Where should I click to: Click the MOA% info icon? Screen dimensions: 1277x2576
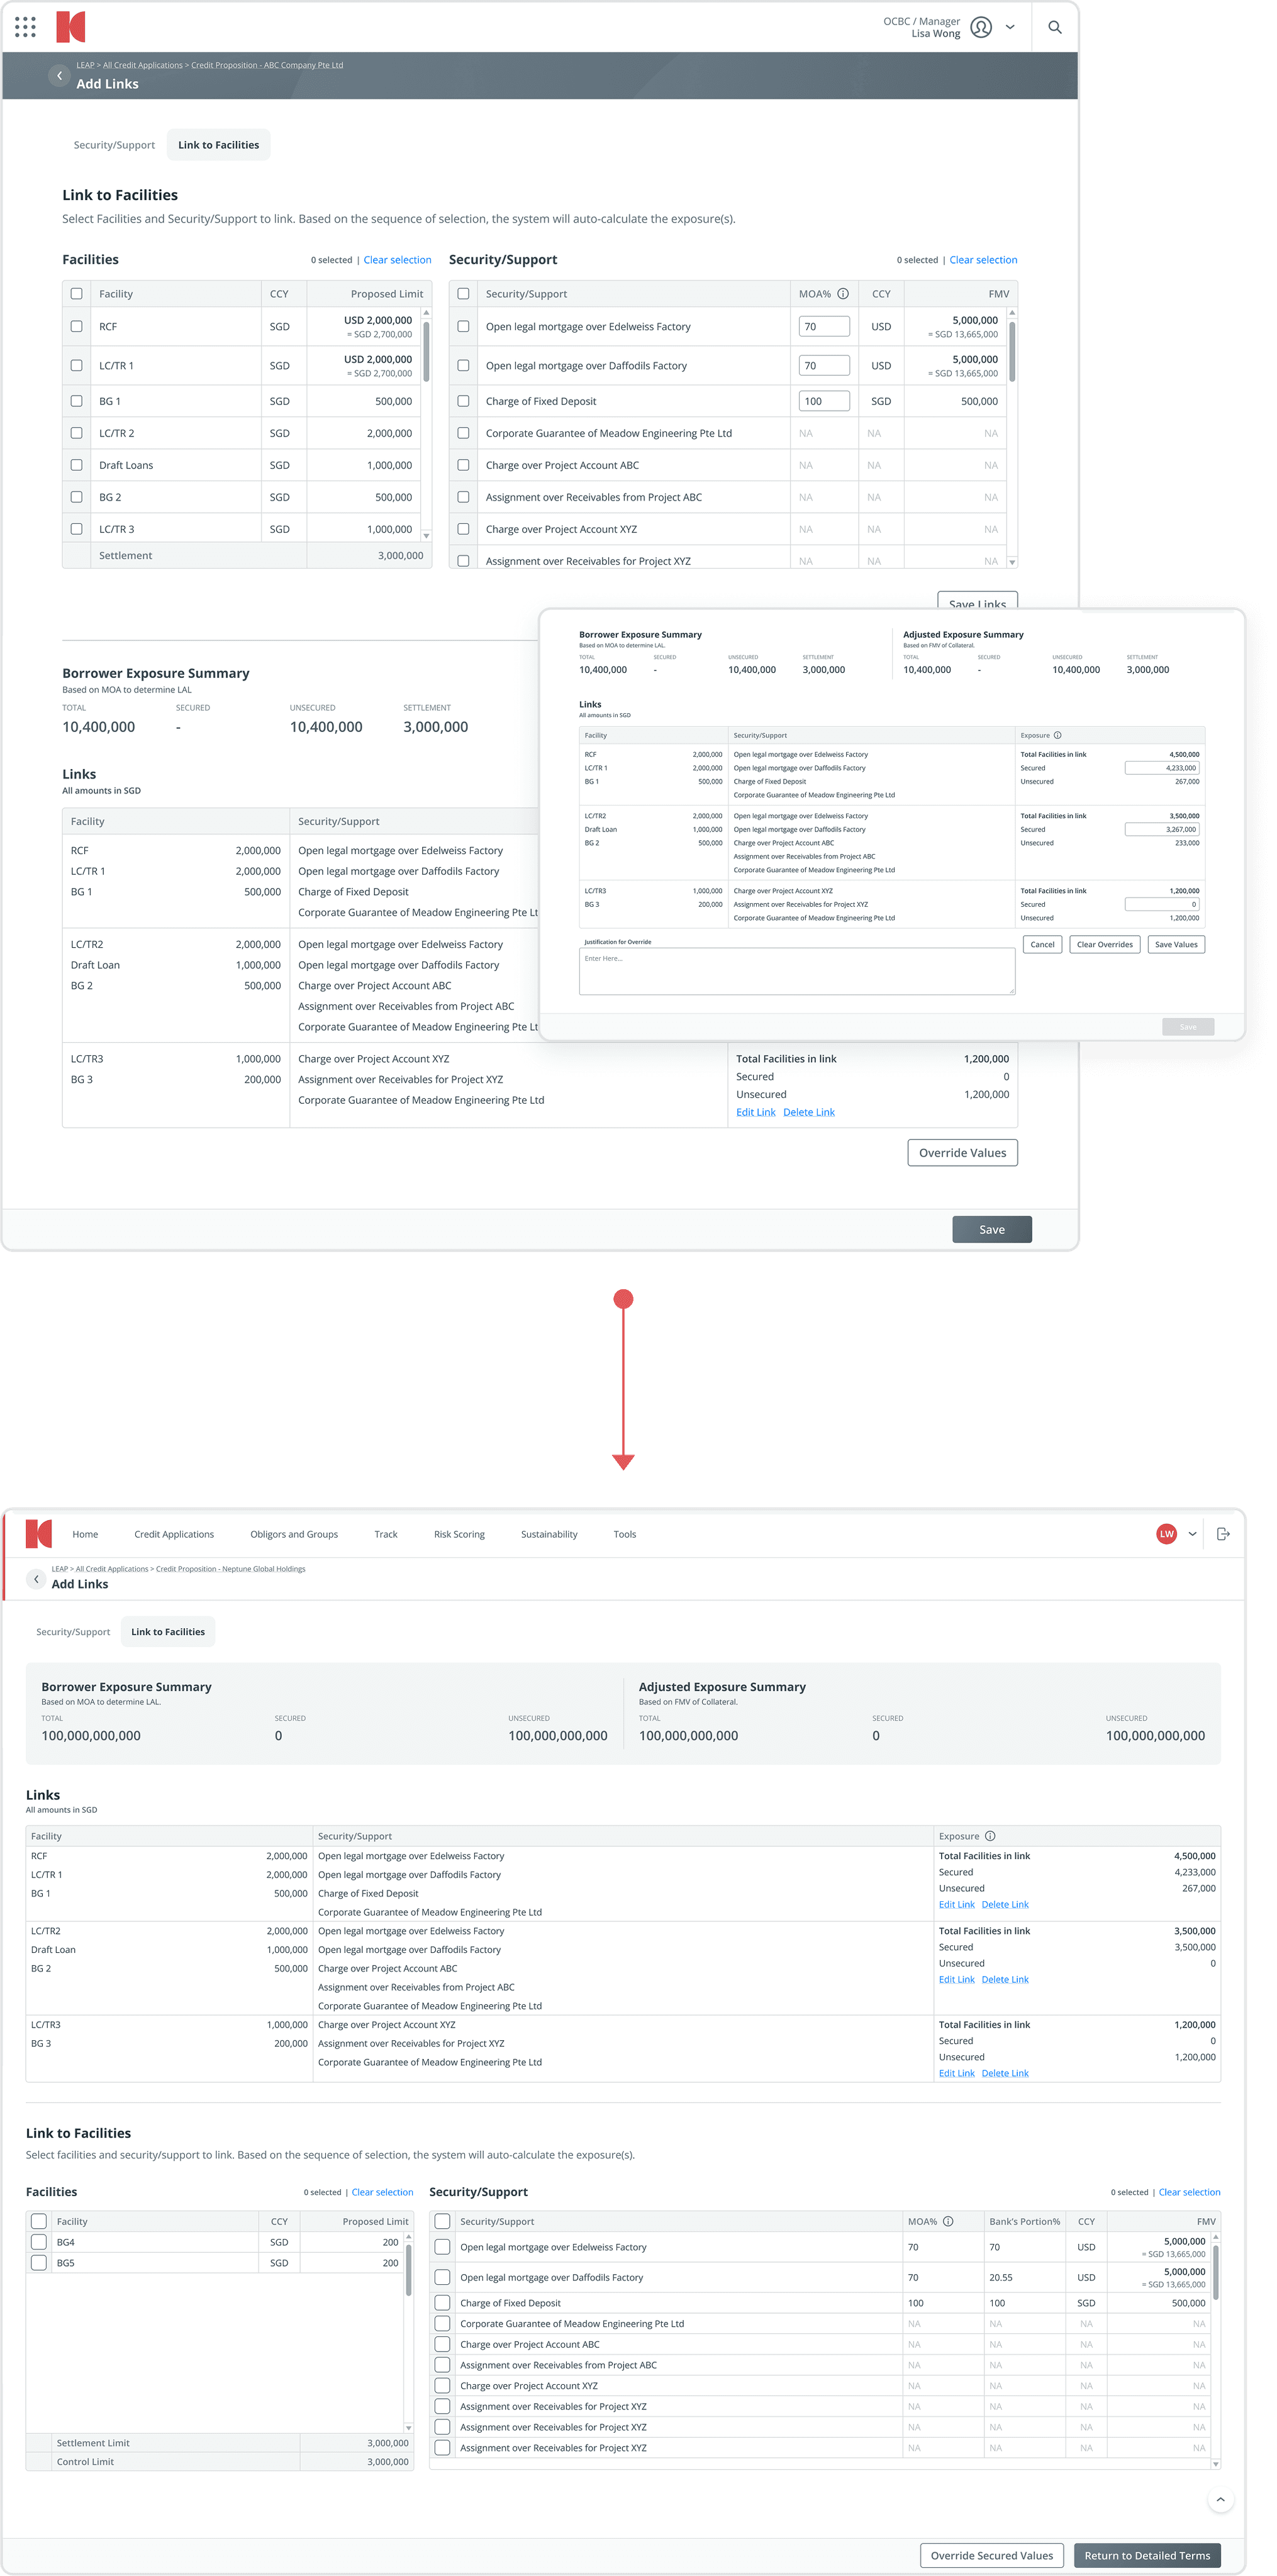pyautogui.click(x=843, y=294)
